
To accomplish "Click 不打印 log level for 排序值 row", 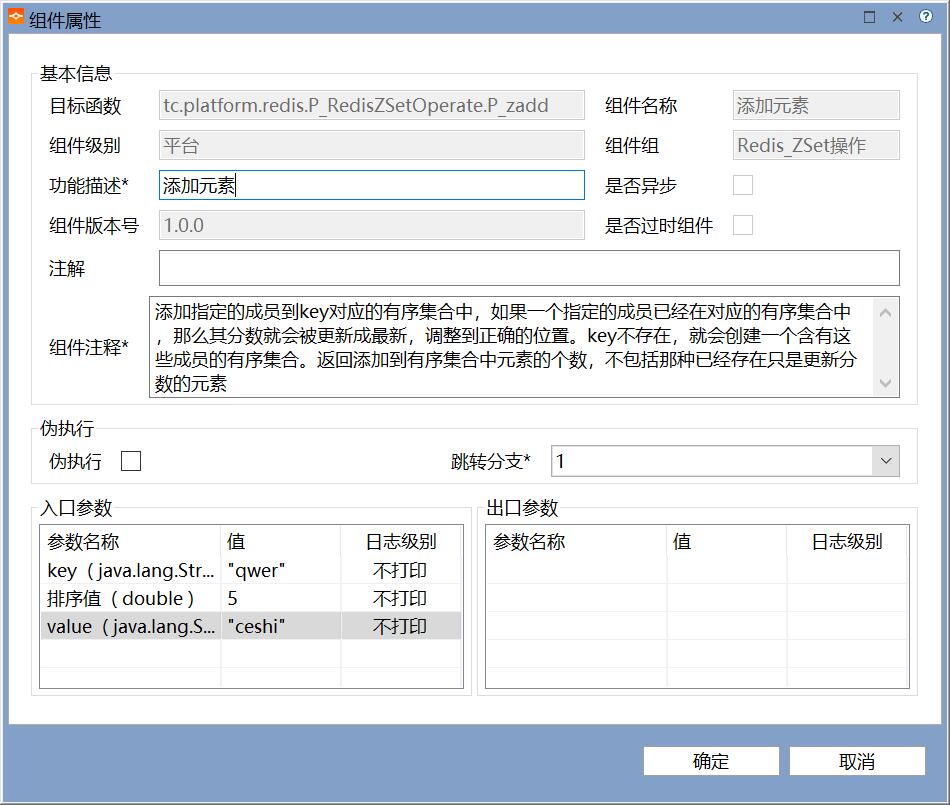I will (x=400, y=598).
